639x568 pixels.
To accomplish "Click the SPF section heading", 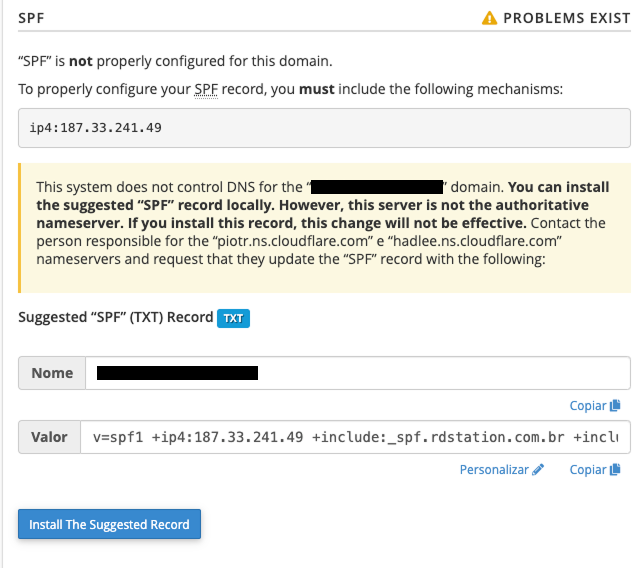I will (31, 18).
